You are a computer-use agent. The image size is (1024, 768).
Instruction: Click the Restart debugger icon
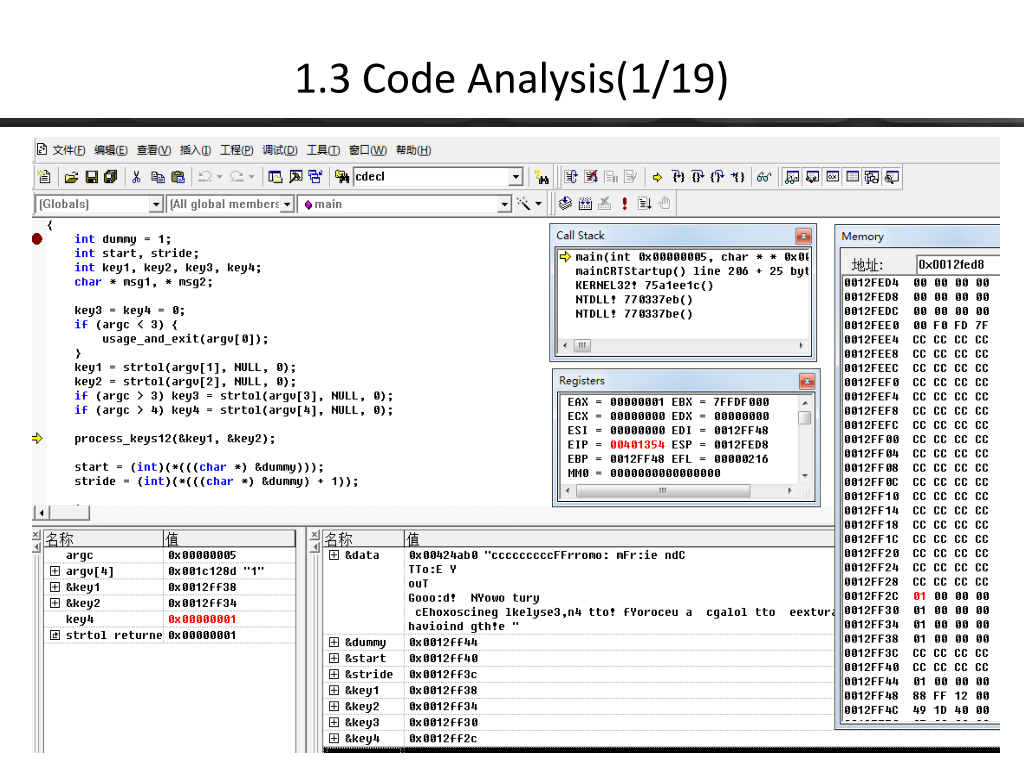tap(571, 177)
